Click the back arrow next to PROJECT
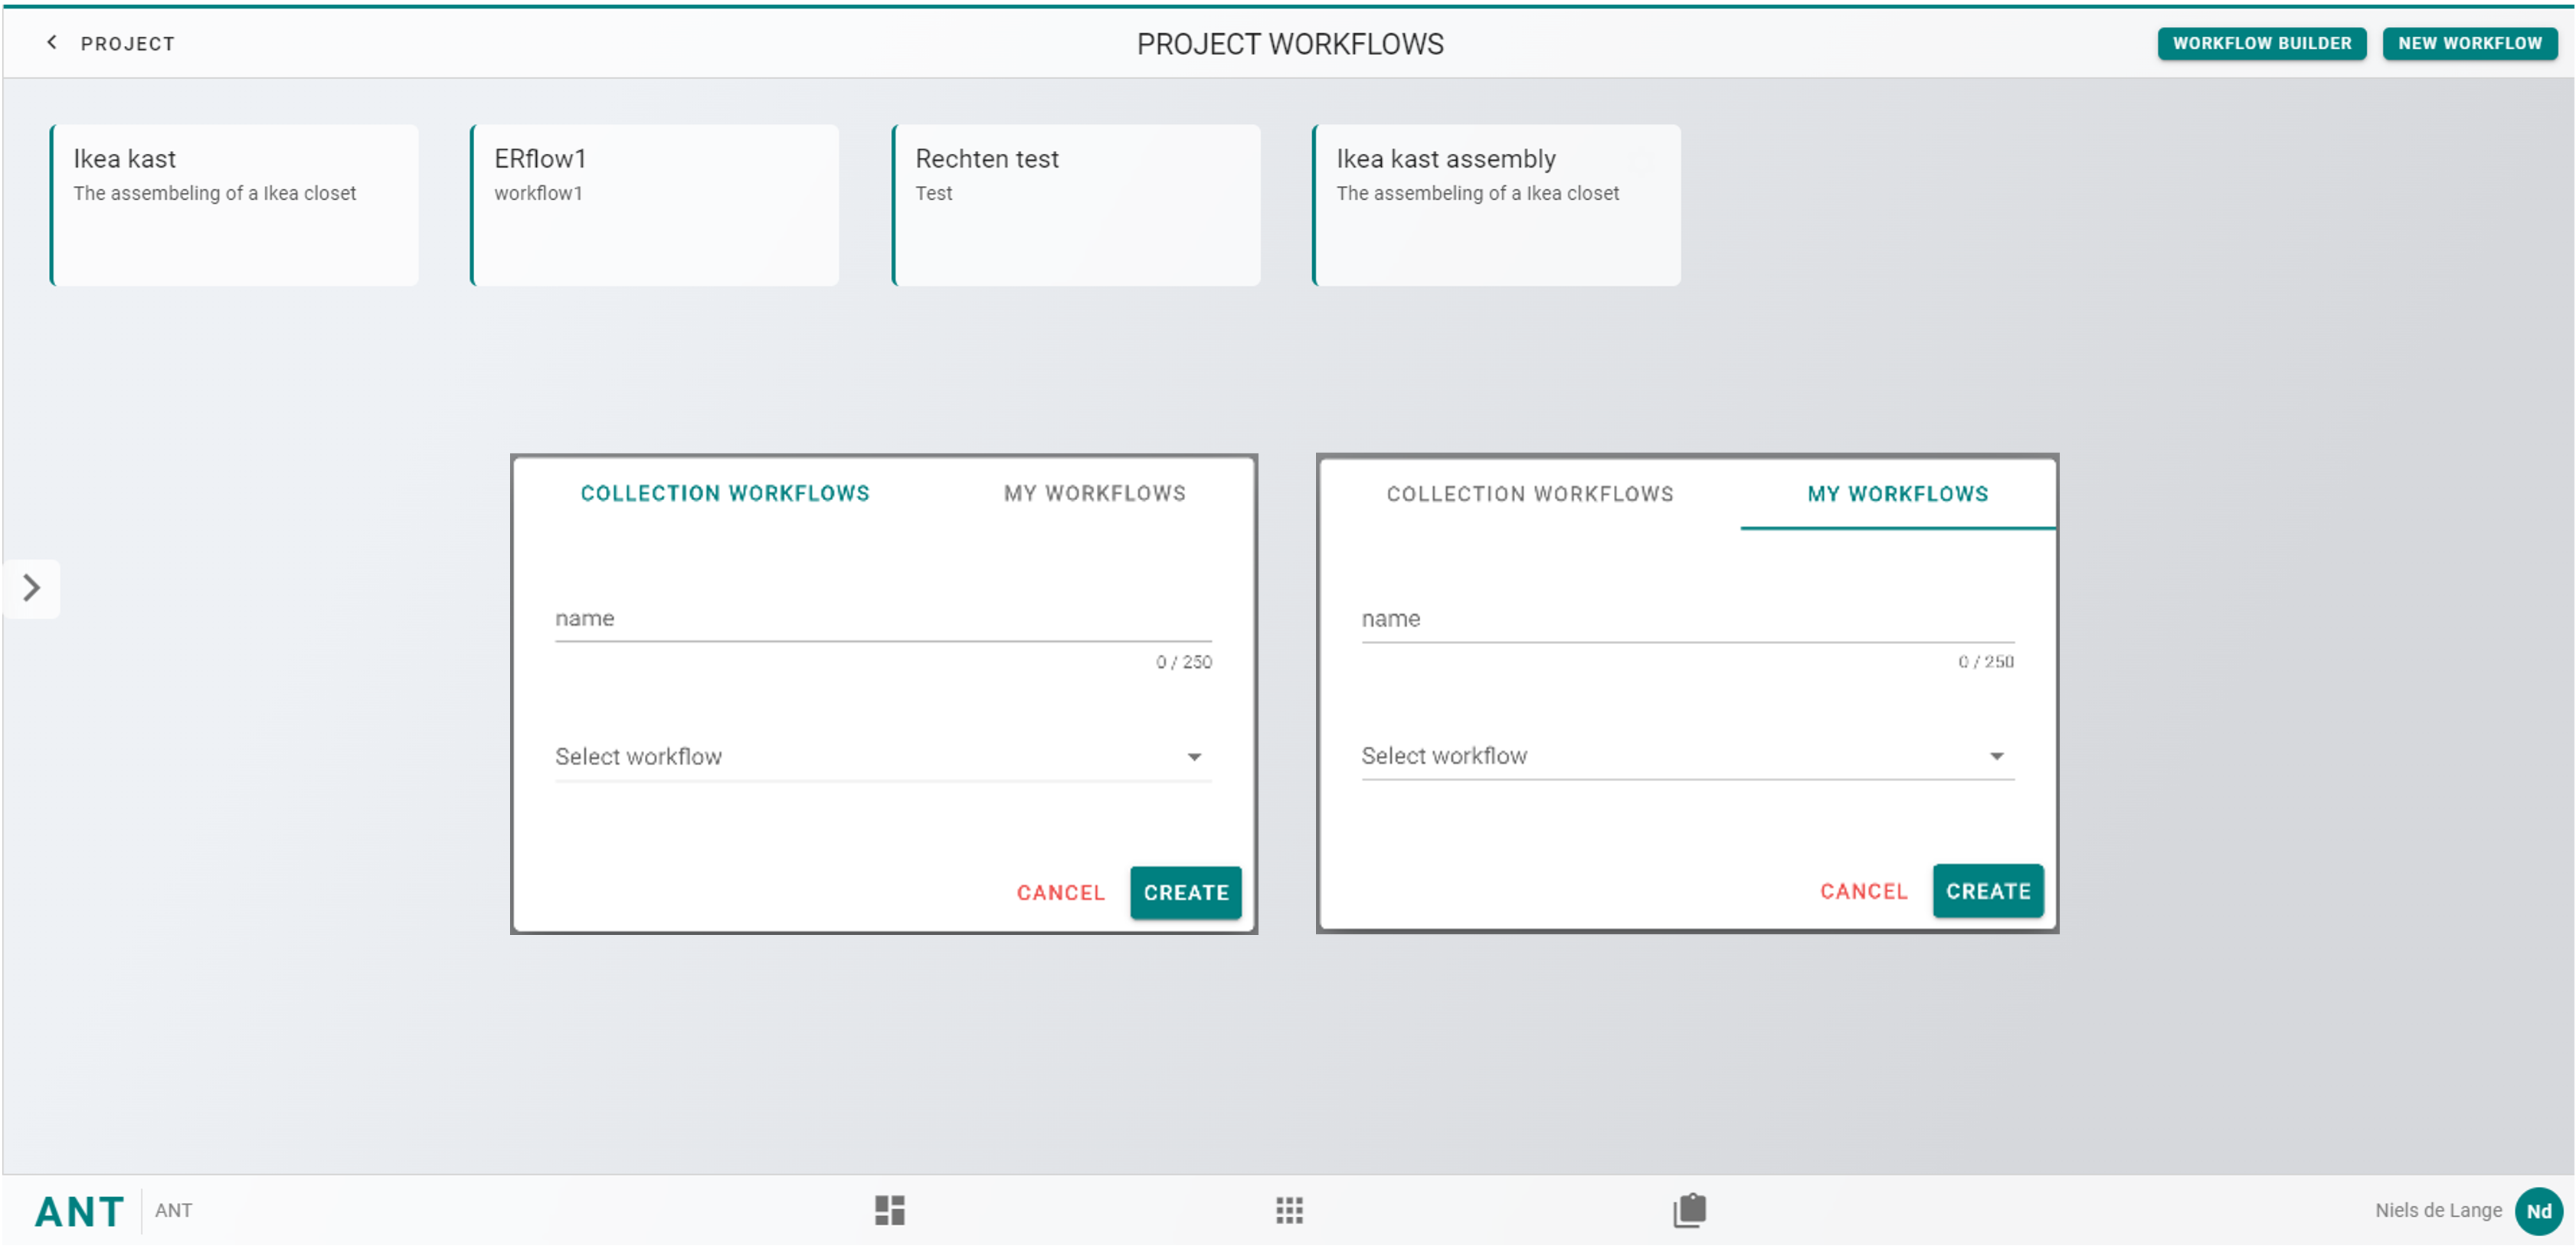The height and width of the screenshot is (1246, 2576). point(52,42)
